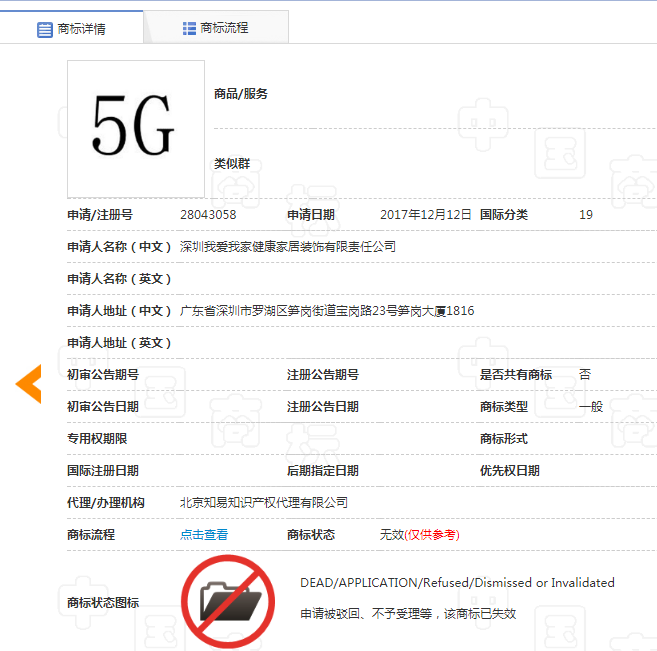Screen dimensions: 657x651
Task: Click the 专用权期限 label
Action: click(97, 439)
